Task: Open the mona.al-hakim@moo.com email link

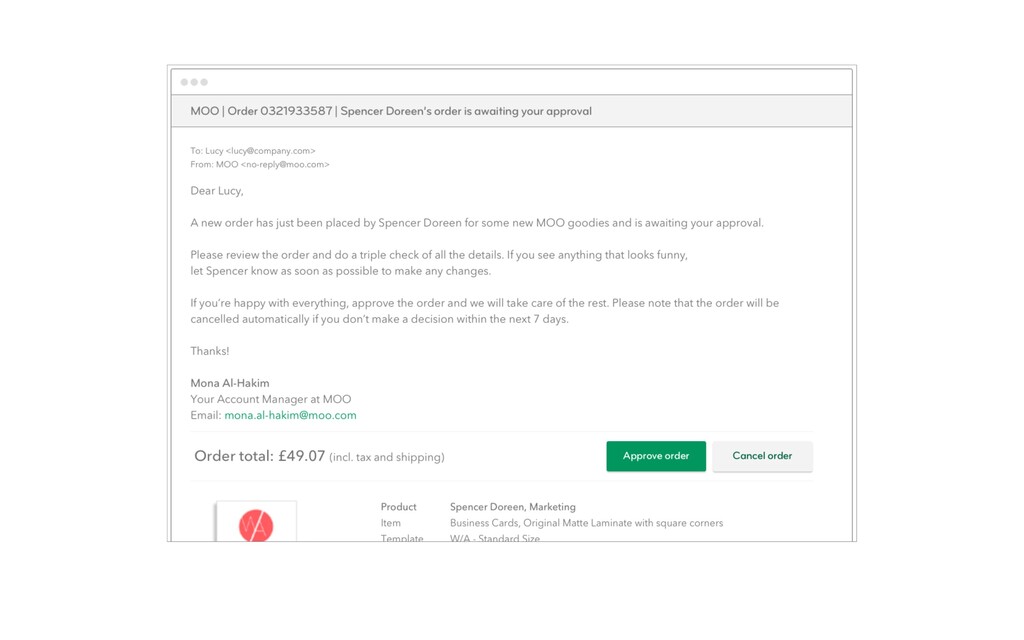Action: pyautogui.click(x=291, y=415)
